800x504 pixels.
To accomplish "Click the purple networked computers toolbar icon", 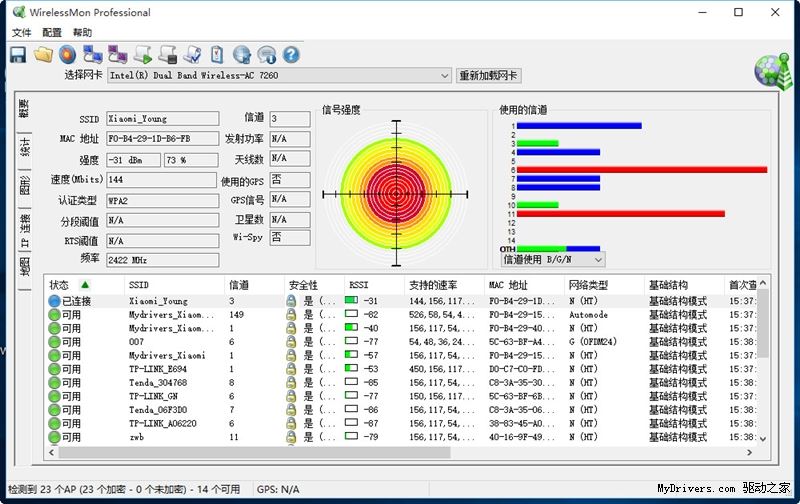I will 118,55.
